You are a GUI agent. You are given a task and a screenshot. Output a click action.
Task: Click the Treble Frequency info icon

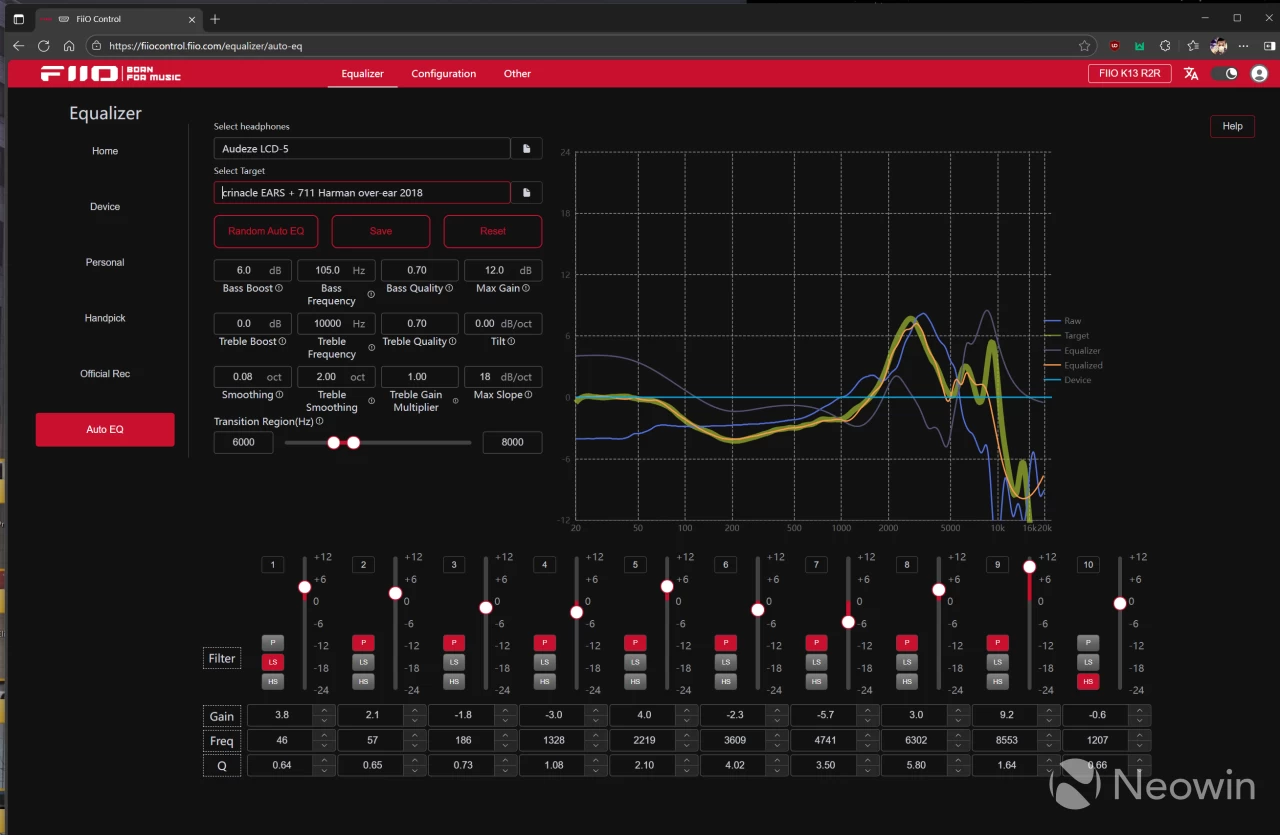tap(371, 347)
